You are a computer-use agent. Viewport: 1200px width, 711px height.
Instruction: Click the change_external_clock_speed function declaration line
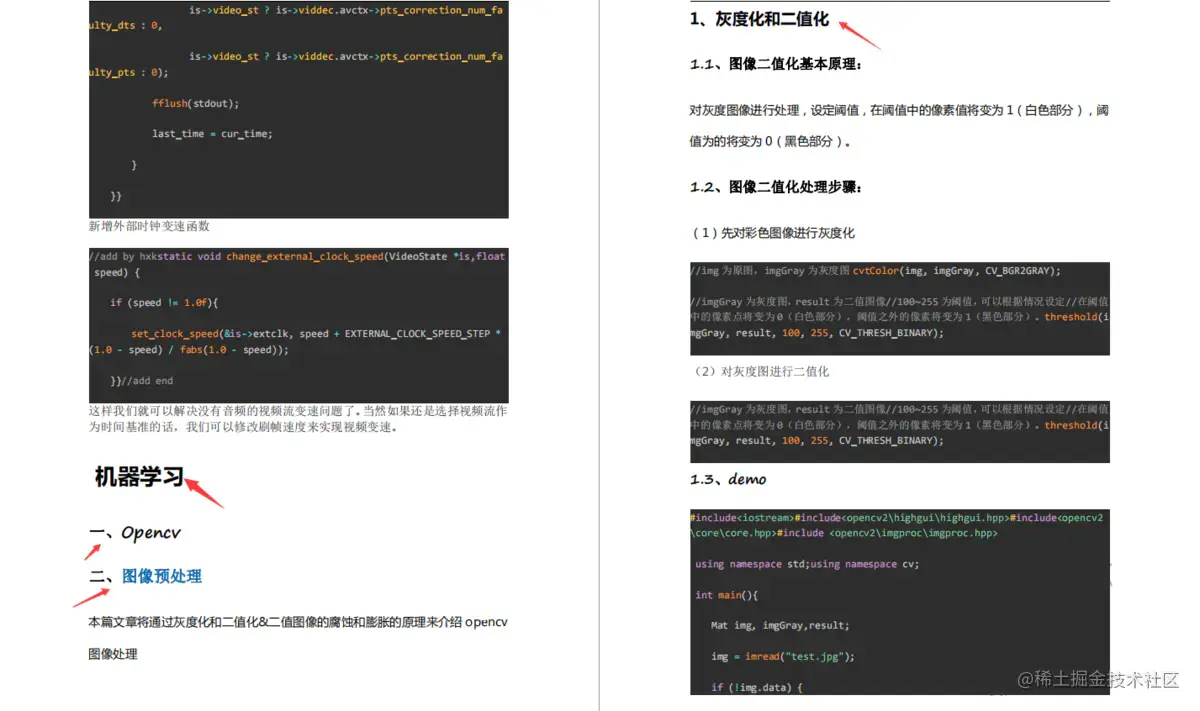pyautogui.click(x=297, y=256)
